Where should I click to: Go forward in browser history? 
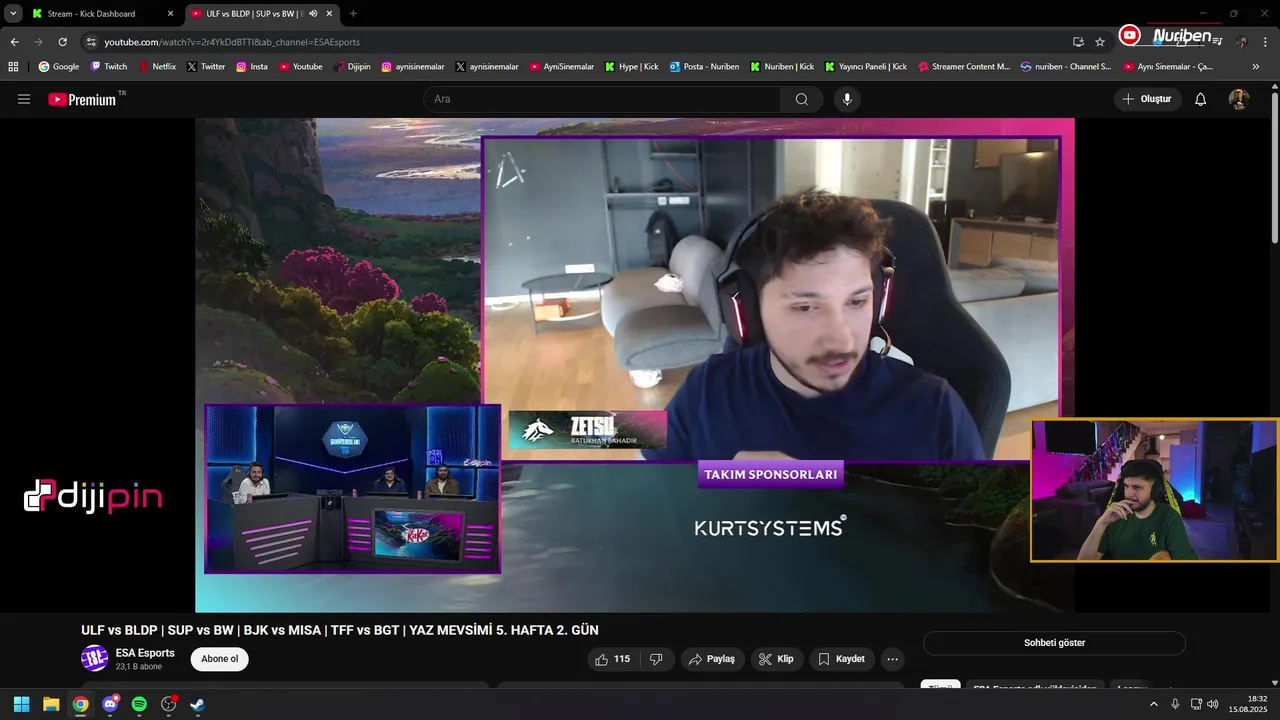coord(38,42)
